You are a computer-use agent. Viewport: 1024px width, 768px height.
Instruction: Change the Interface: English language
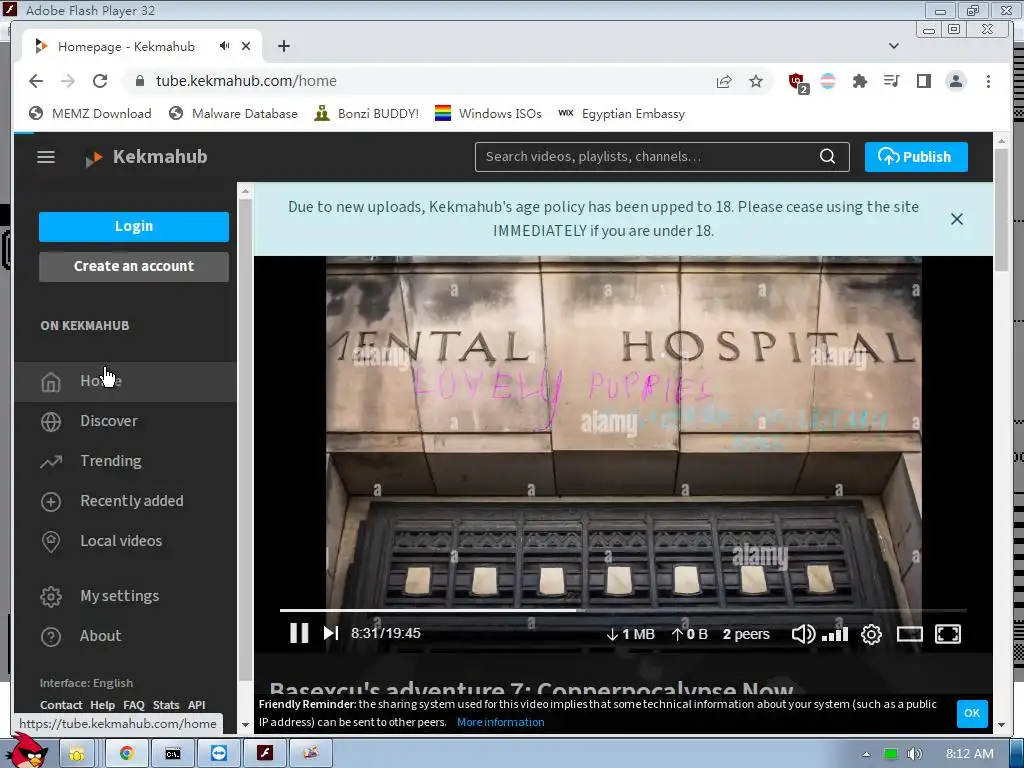[x=86, y=683]
